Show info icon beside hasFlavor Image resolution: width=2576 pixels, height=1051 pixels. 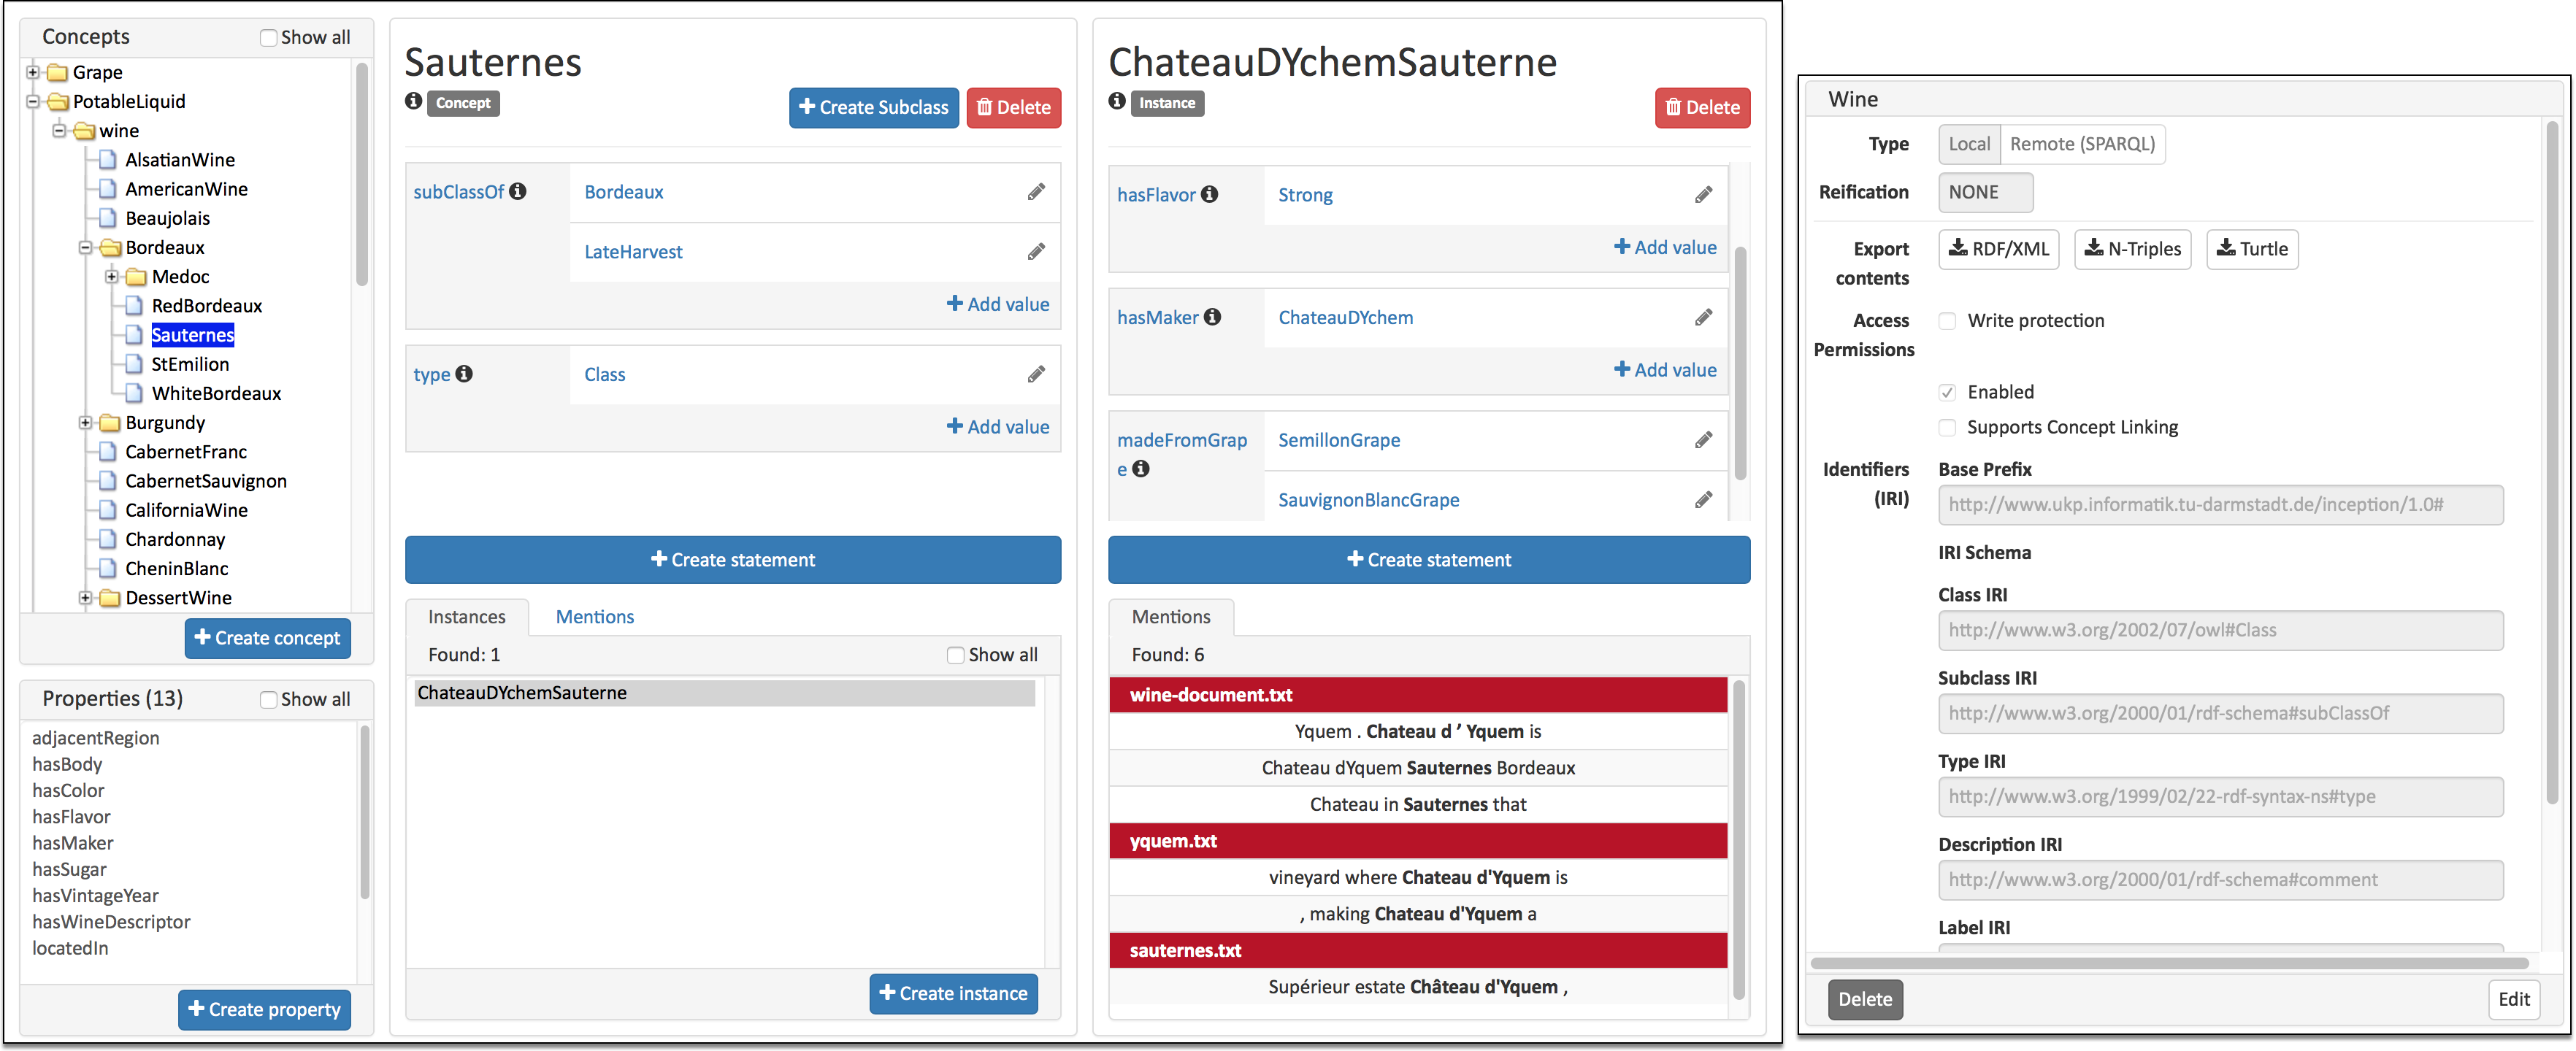click(x=1209, y=194)
